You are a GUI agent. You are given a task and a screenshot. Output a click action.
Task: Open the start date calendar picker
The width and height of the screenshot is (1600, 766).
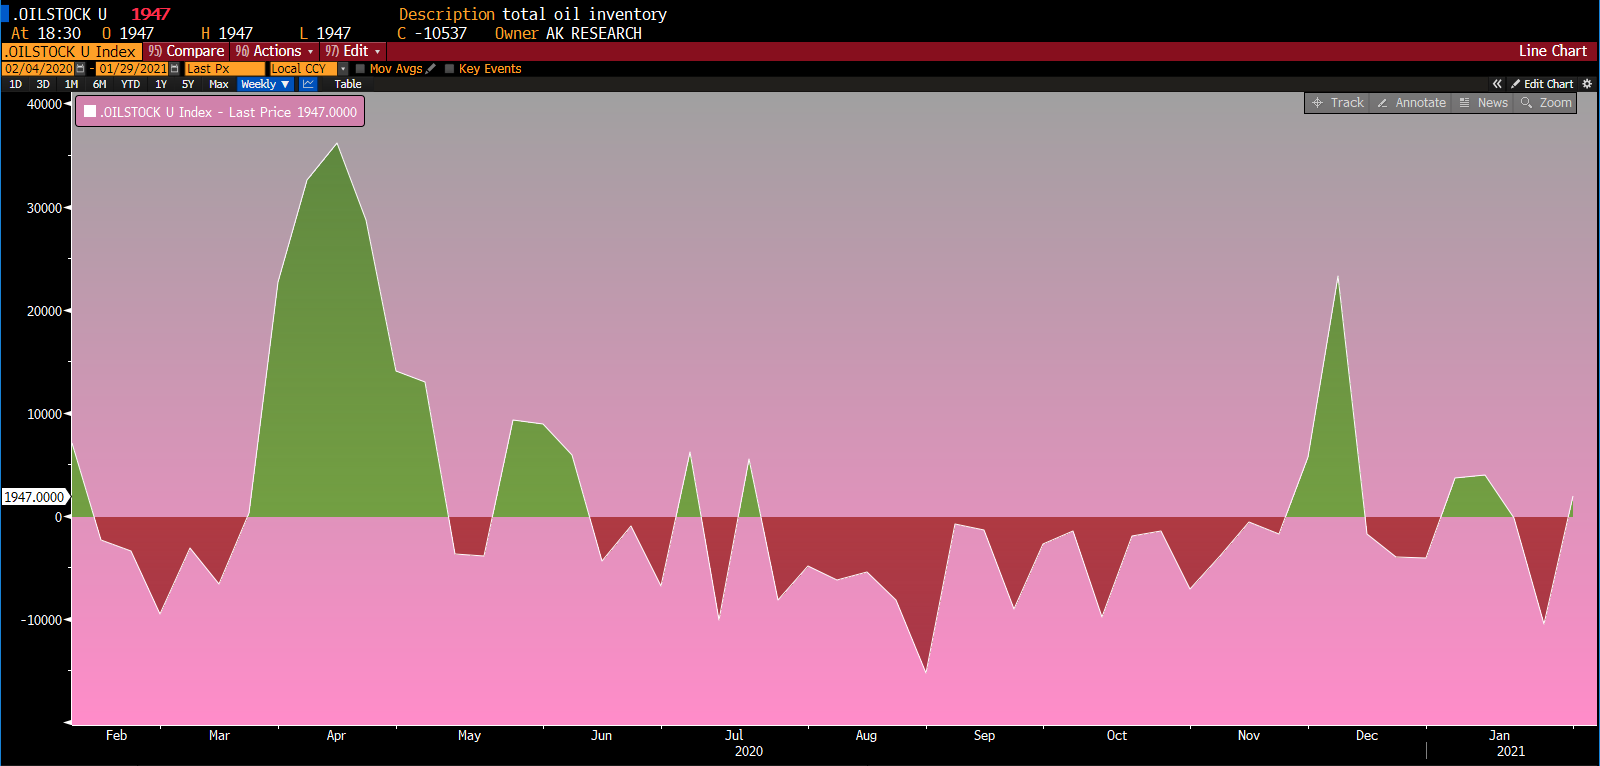(x=80, y=69)
